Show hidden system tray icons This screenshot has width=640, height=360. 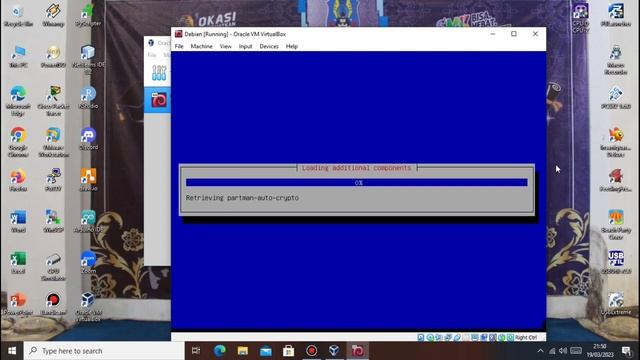point(540,351)
